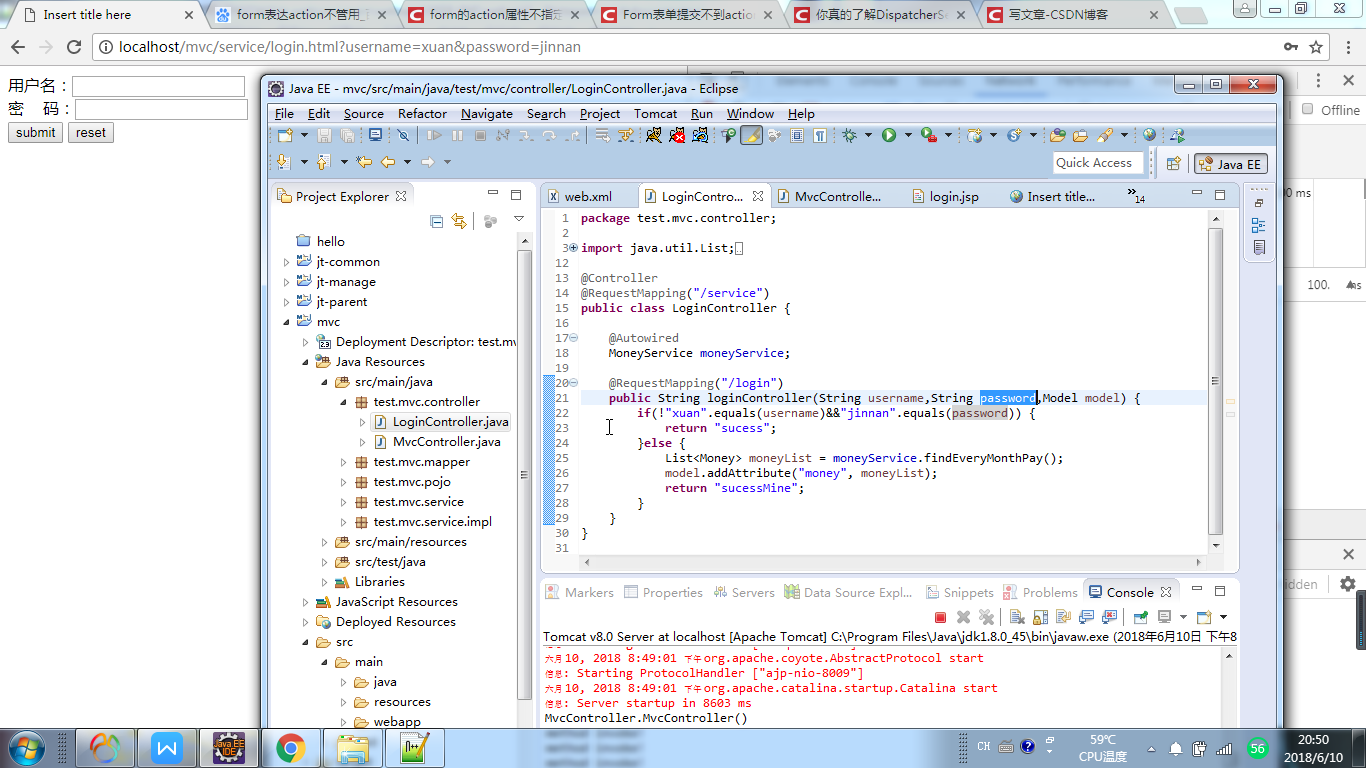The width and height of the screenshot is (1366, 768).
Task: Toggle Mark Occurrences highlighter icon
Action: 752,135
